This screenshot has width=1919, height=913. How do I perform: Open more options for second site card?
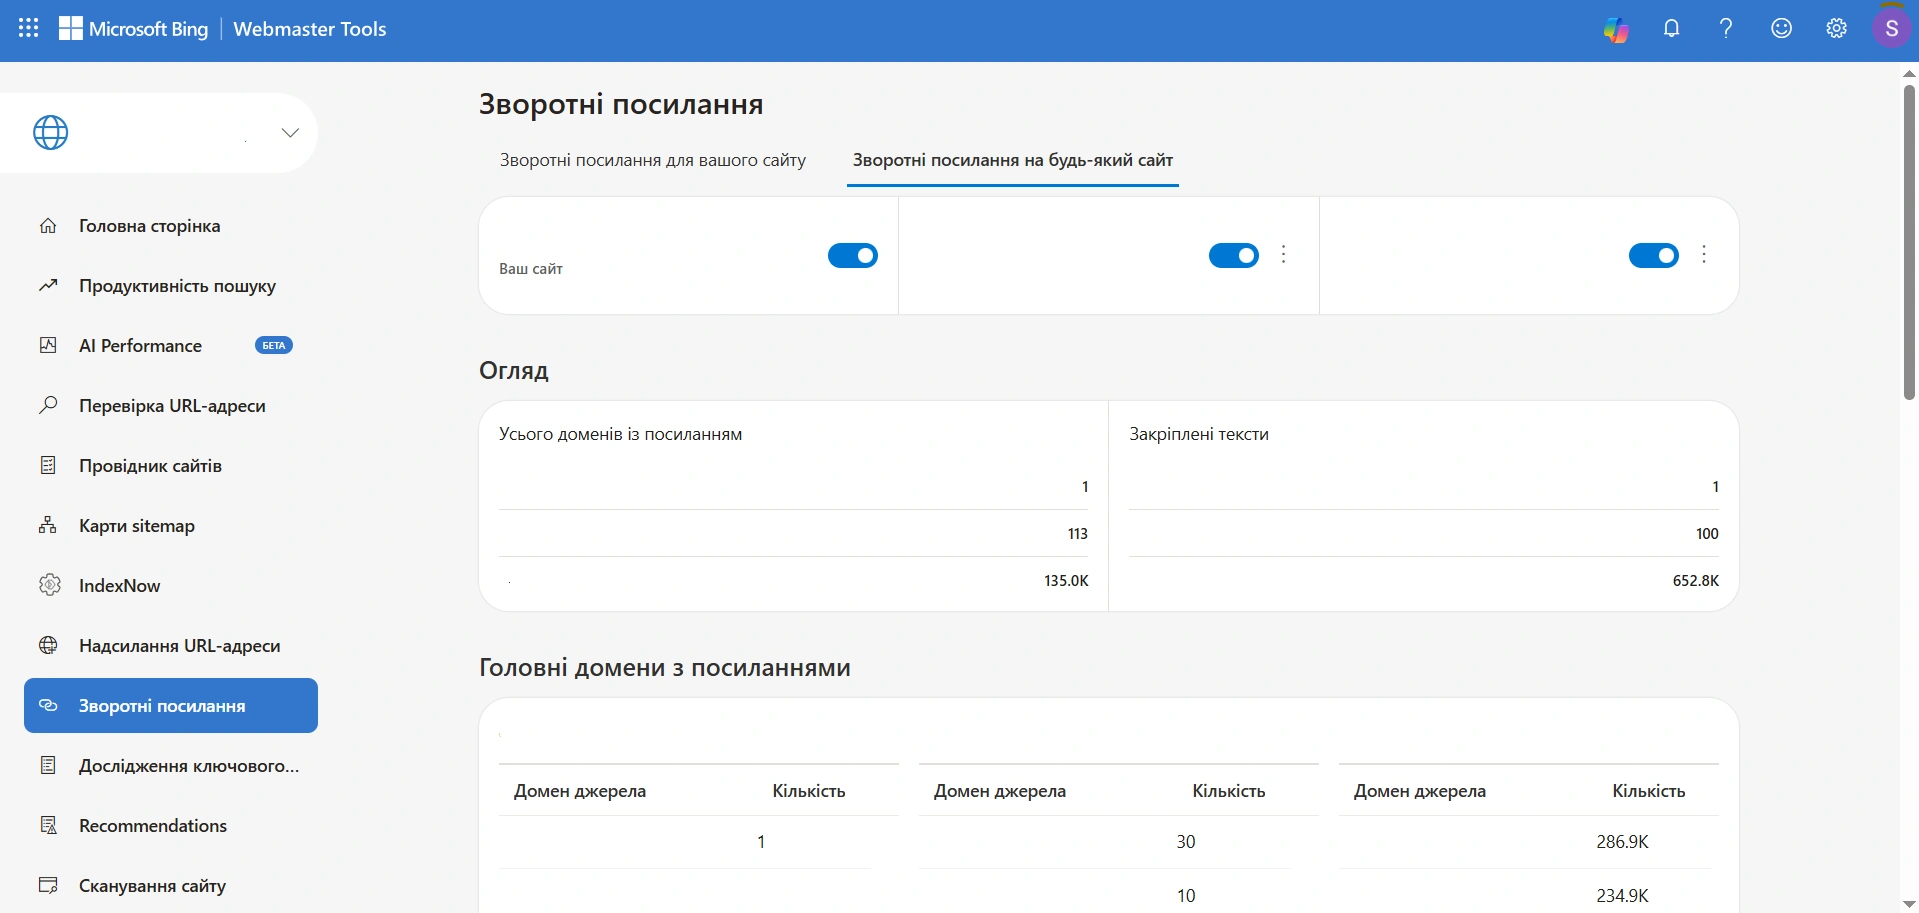1284,255
